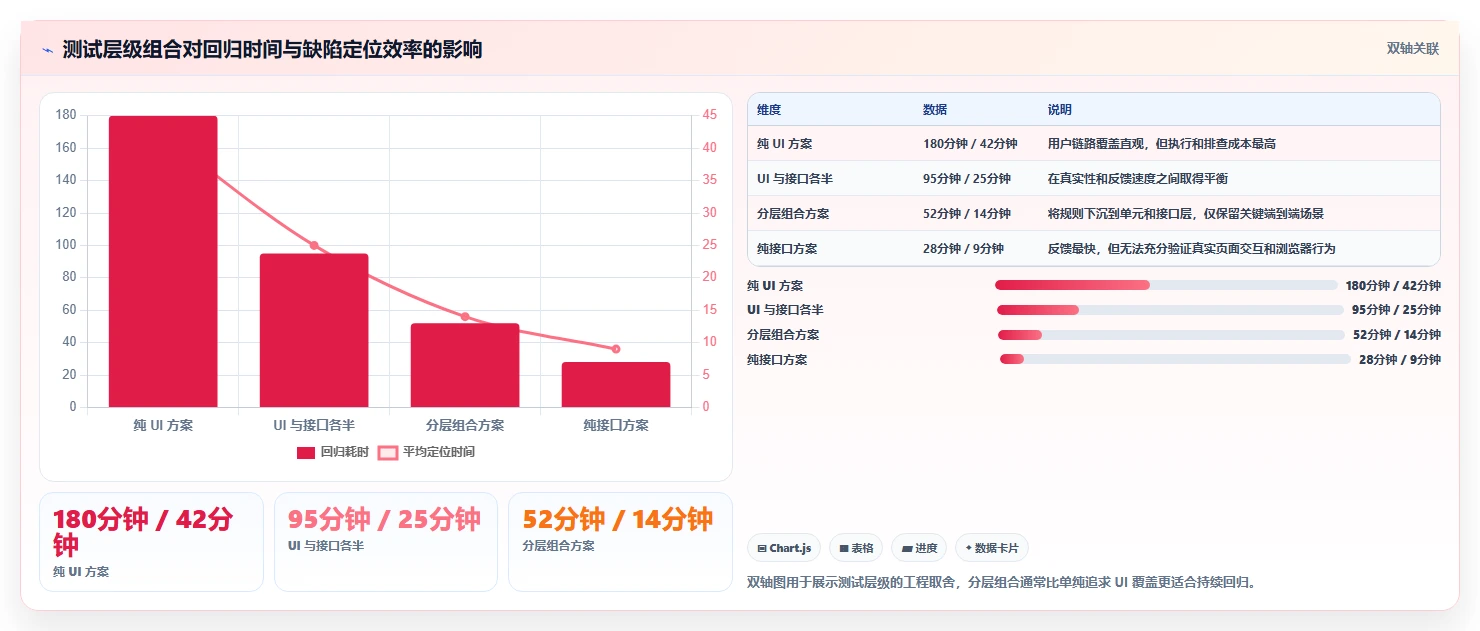
Task: Click table cell 52分钟 / 14分钟
Action: [967, 214]
